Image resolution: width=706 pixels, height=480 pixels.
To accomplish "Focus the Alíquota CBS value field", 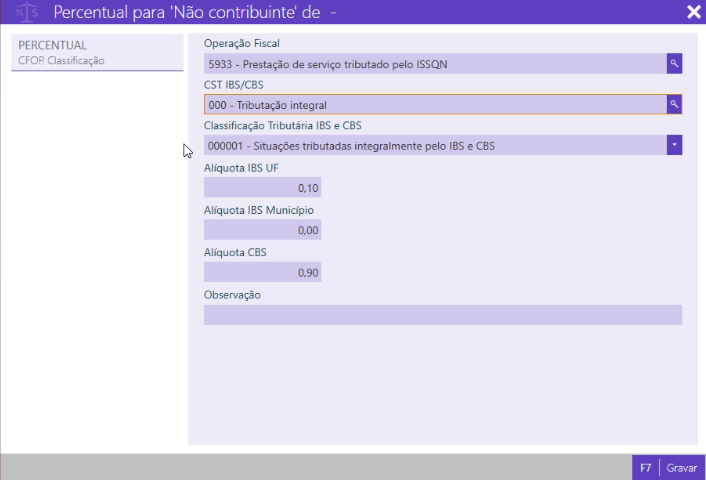I will (262, 273).
